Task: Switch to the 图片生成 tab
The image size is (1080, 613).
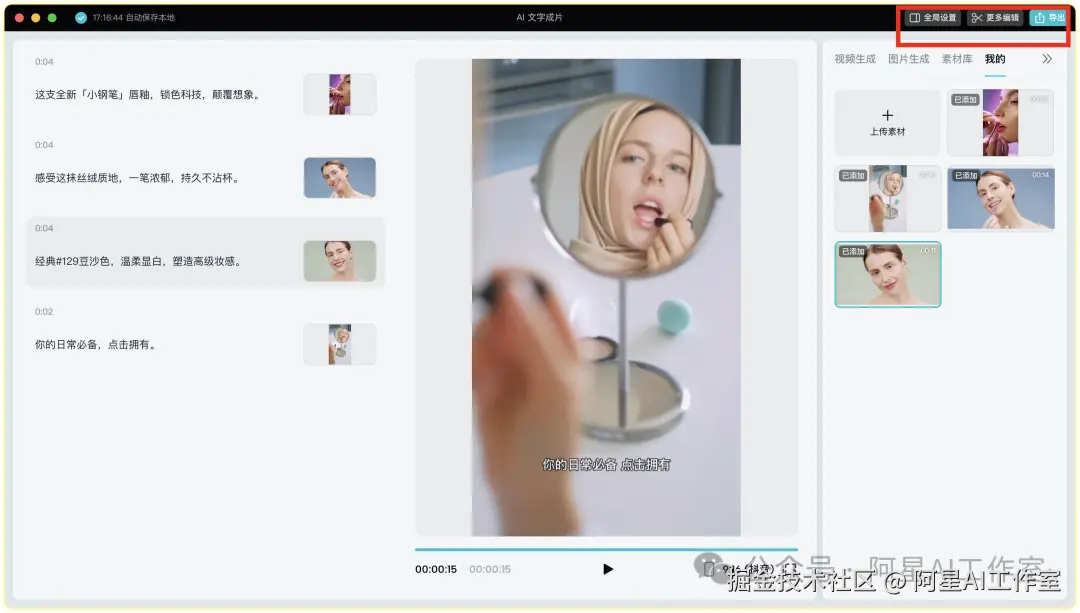Action: click(908, 59)
